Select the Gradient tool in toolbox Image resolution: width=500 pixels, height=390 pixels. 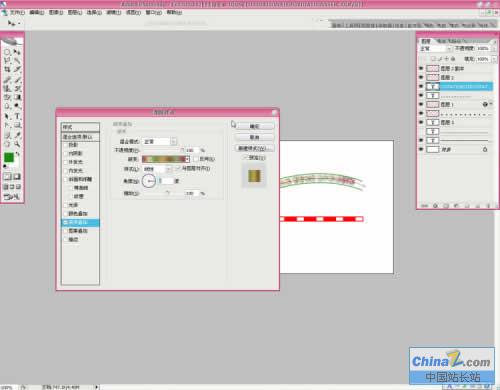coord(17,97)
